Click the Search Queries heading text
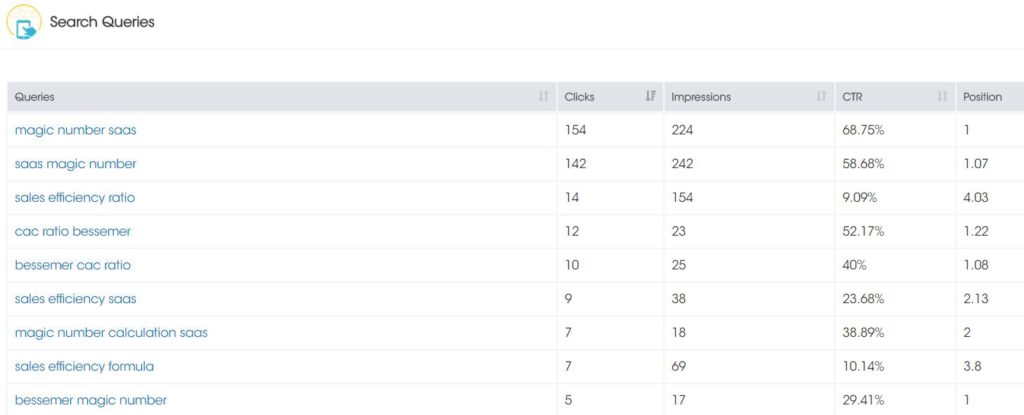1024x415 pixels. (103, 22)
